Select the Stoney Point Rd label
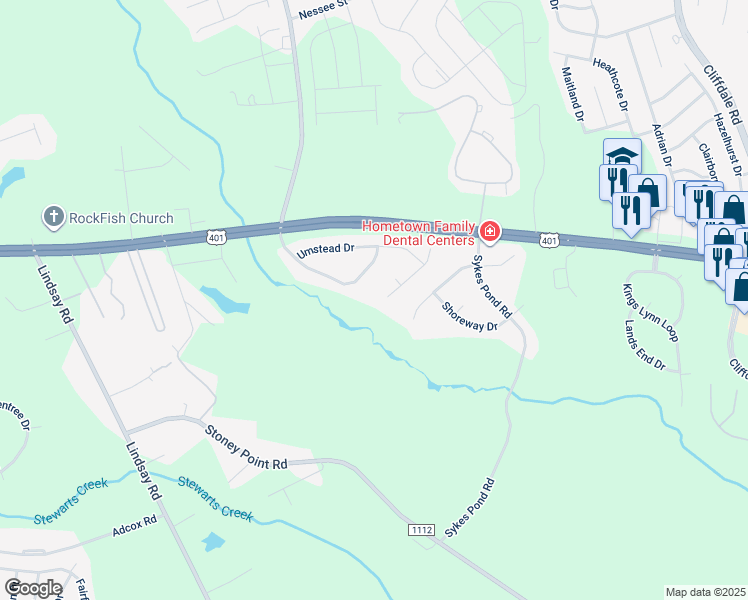Viewport: 748px width, 600px height. coord(246,447)
